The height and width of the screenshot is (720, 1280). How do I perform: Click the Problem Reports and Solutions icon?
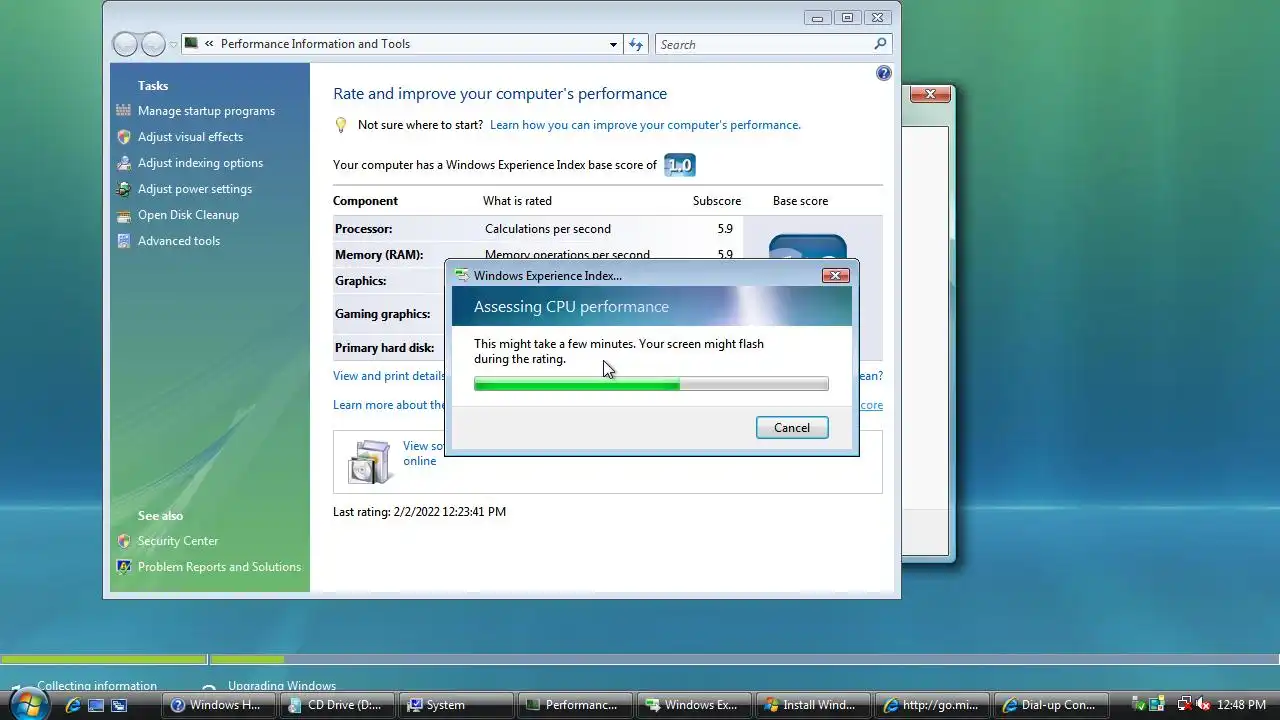click(x=124, y=567)
